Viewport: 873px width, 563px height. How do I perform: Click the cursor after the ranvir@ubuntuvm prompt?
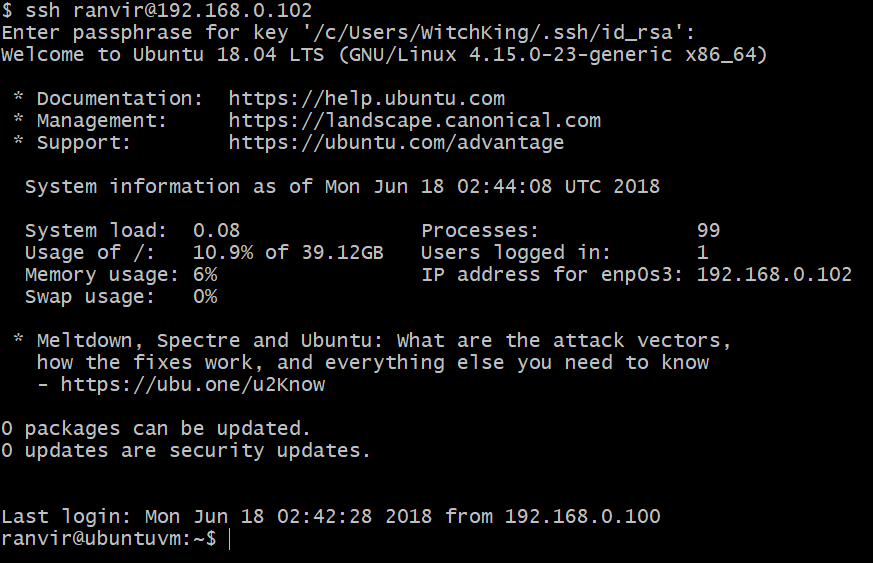click(230, 539)
